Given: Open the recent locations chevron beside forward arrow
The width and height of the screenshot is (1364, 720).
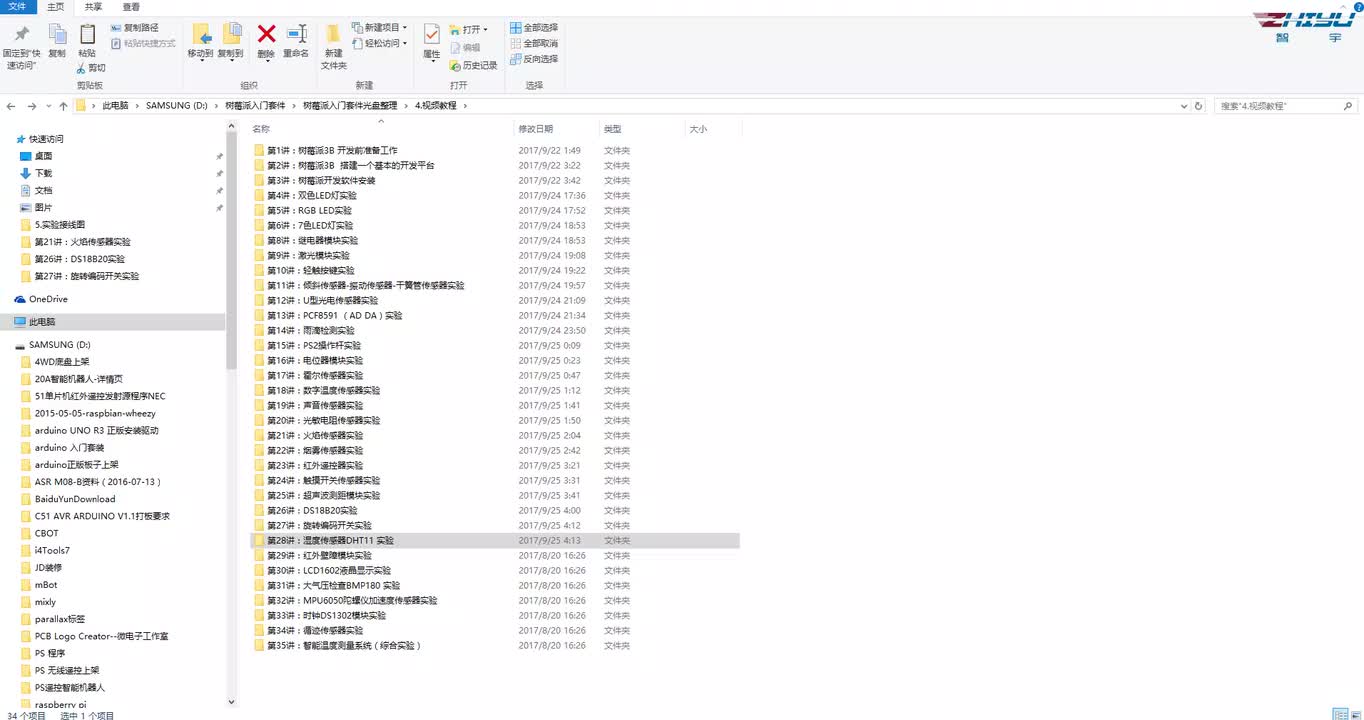Looking at the screenshot, I should [x=49, y=106].
